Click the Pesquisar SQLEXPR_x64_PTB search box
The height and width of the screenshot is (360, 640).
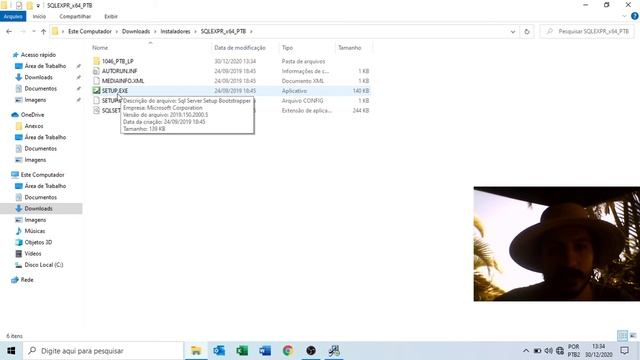(588, 31)
